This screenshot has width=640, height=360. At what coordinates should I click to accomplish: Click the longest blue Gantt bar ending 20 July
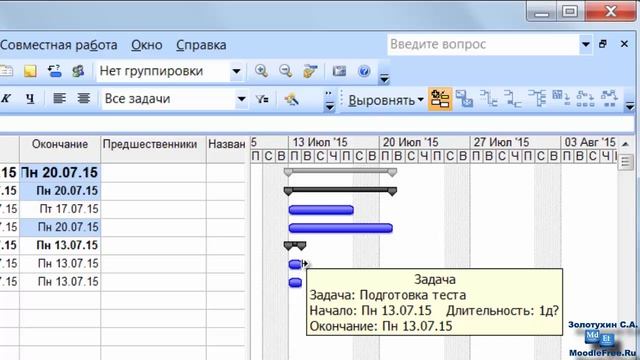tap(340, 228)
